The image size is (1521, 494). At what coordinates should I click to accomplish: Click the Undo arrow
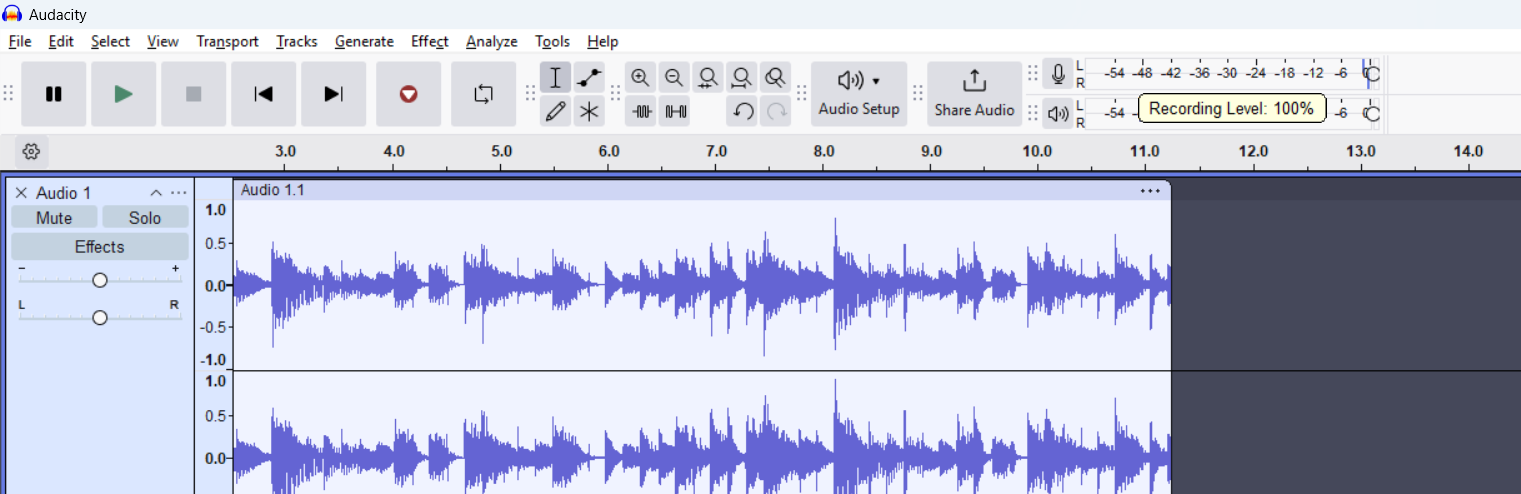(x=742, y=111)
